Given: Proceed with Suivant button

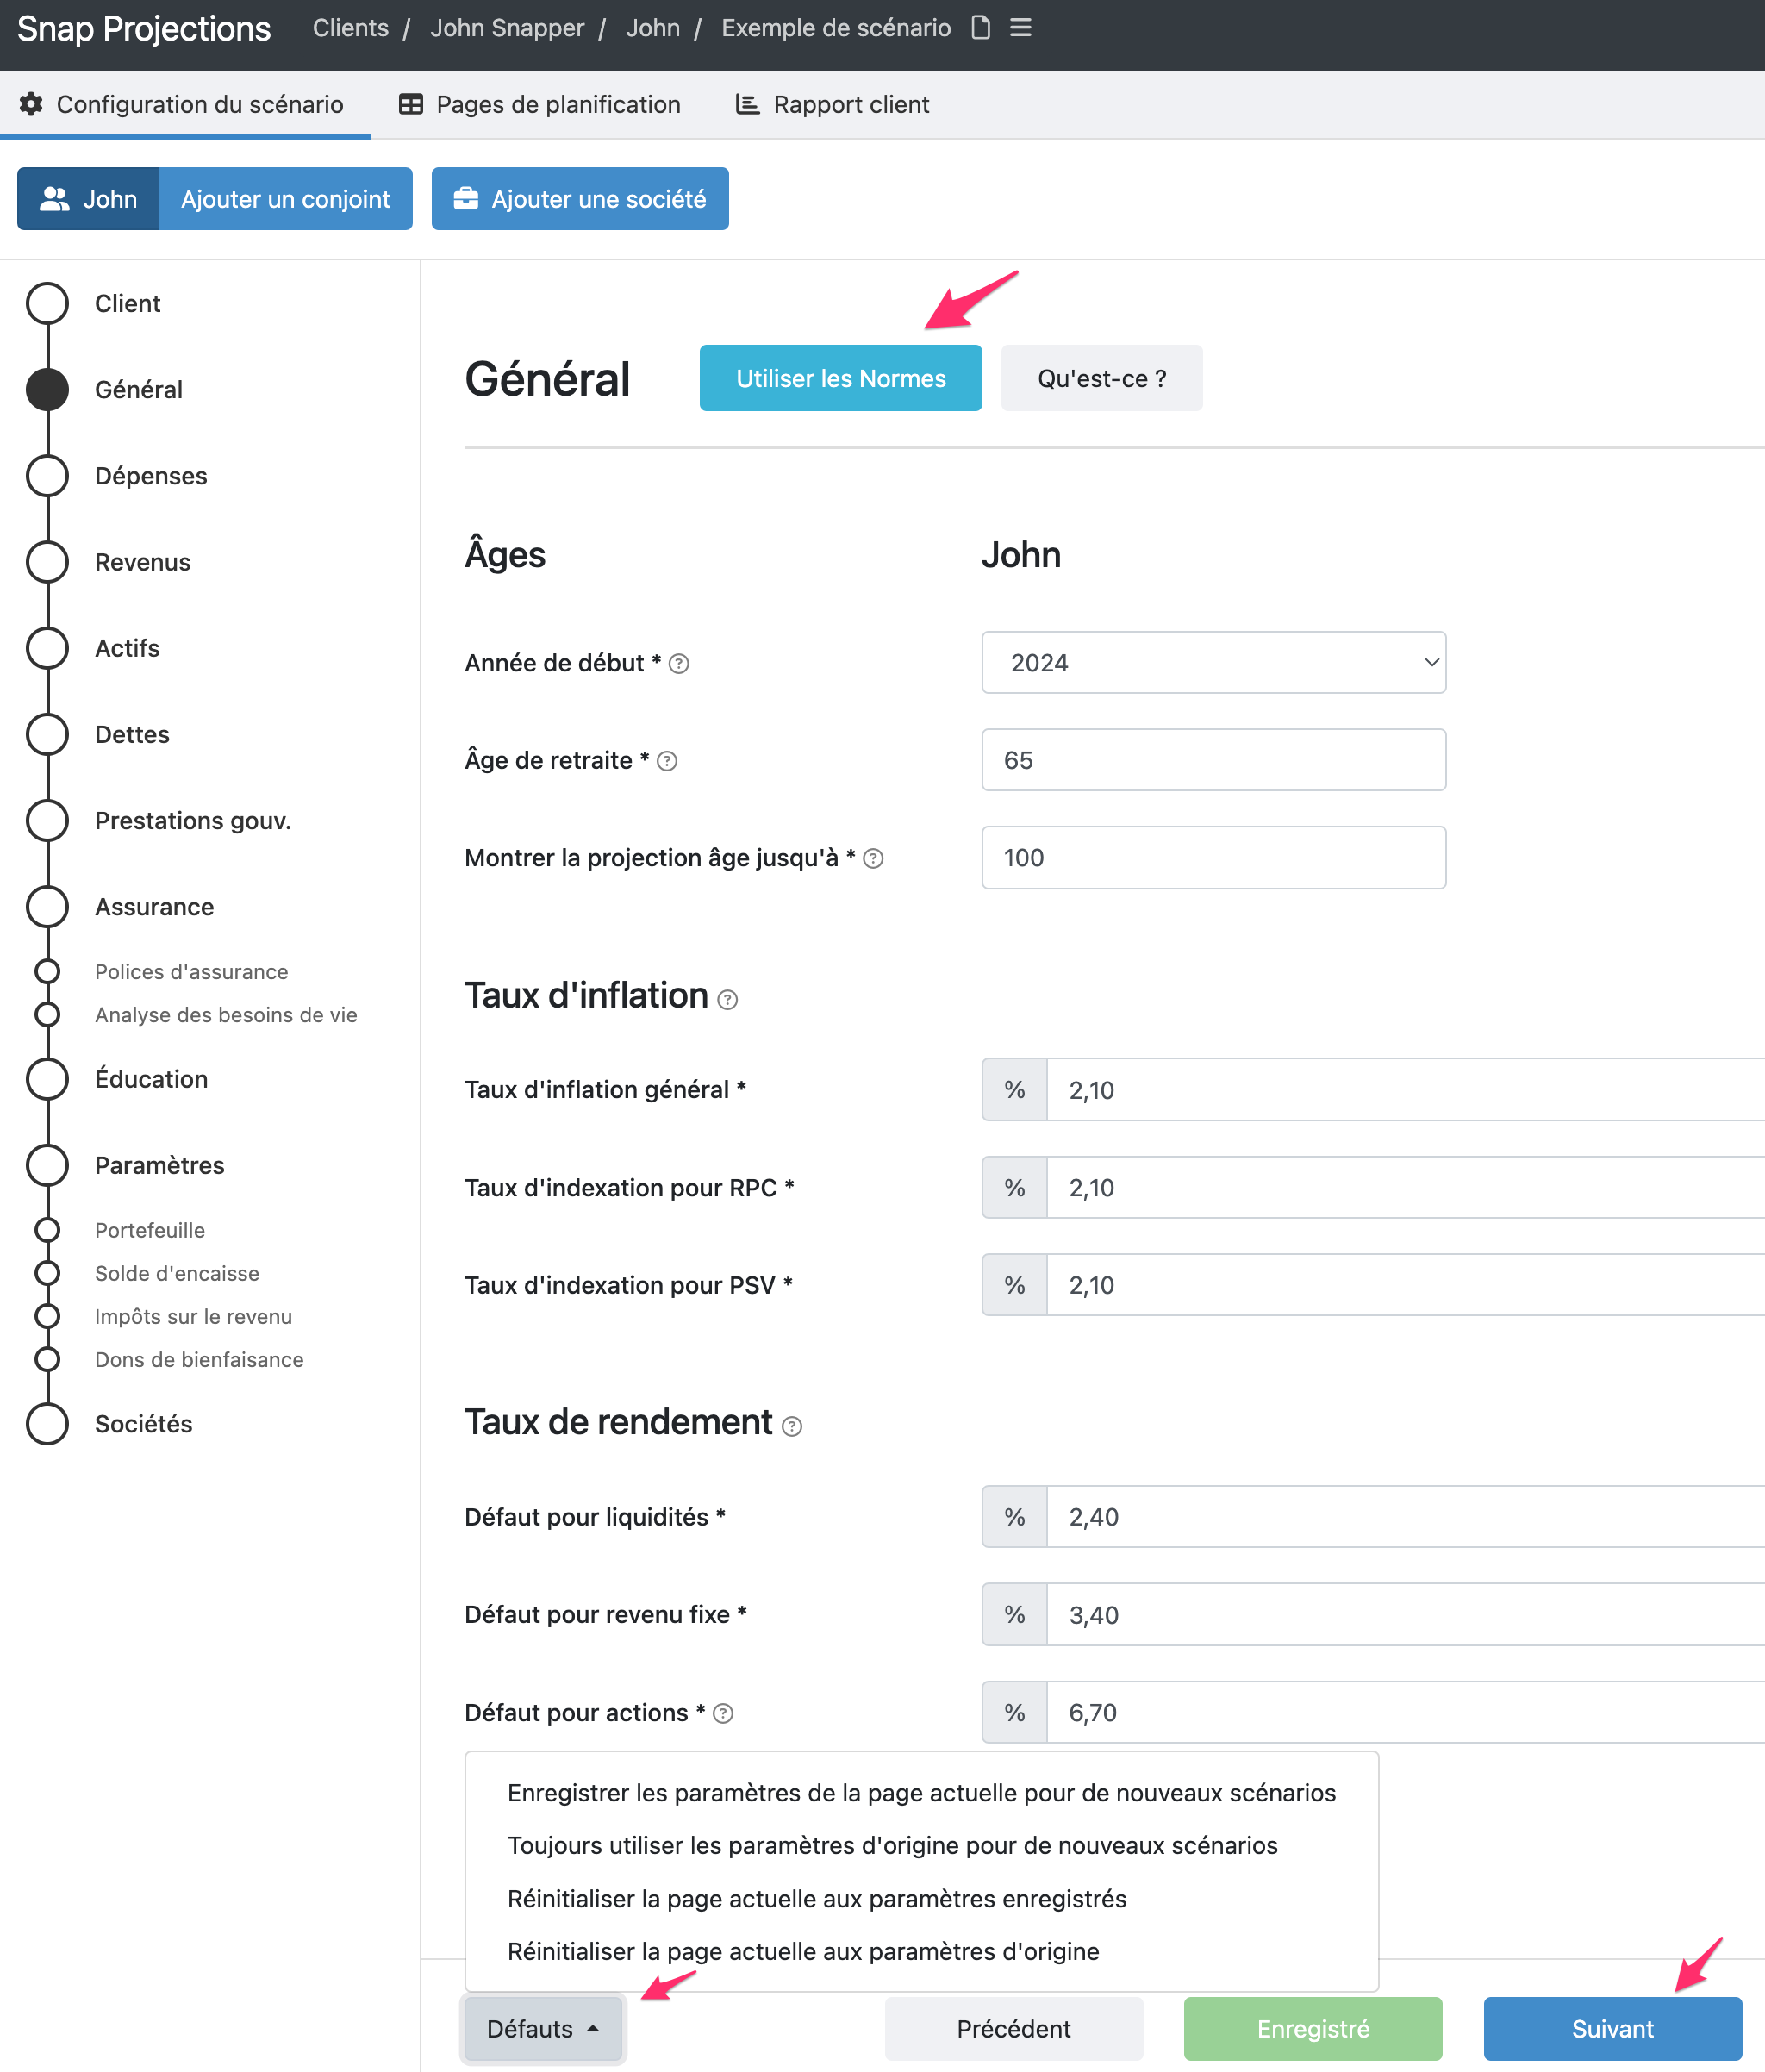Looking at the screenshot, I should pos(1612,2029).
